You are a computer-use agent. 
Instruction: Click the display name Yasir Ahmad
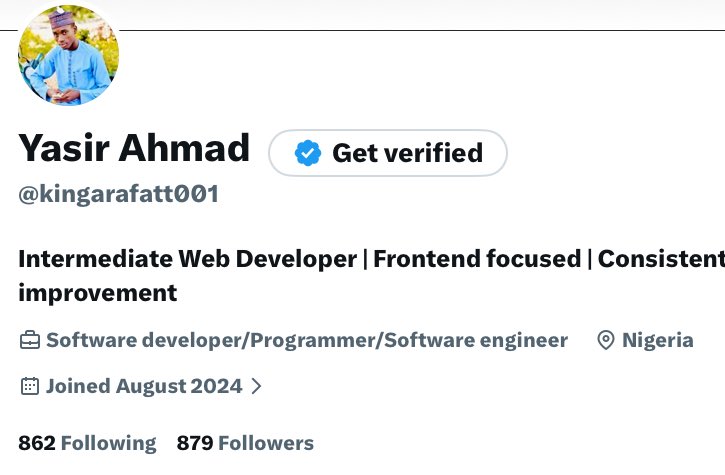click(x=134, y=149)
